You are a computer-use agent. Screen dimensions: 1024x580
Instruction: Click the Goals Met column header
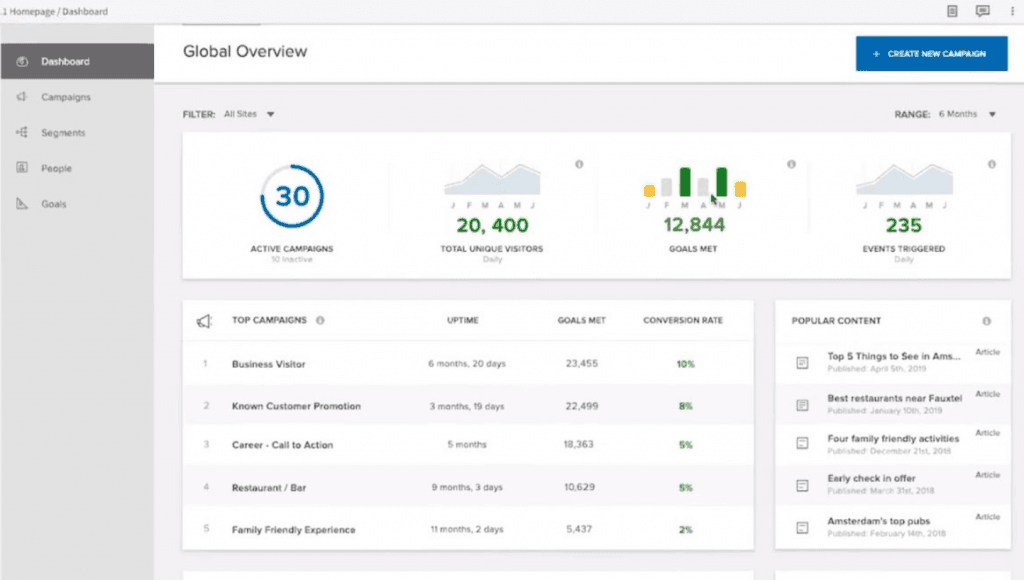coord(581,320)
